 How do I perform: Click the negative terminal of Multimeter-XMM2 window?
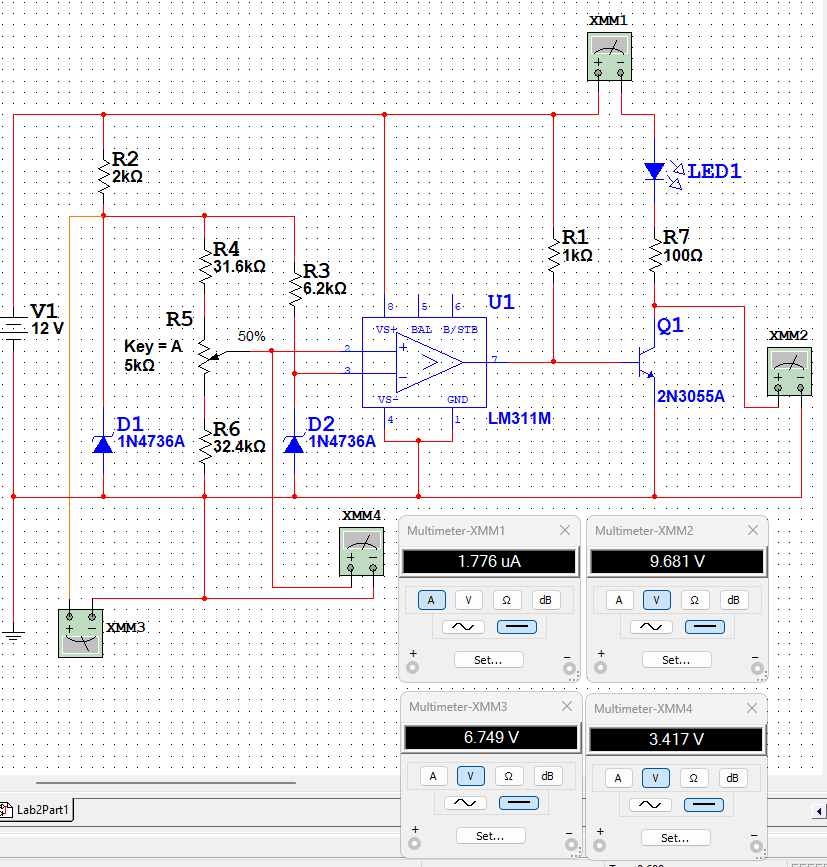tap(757, 668)
